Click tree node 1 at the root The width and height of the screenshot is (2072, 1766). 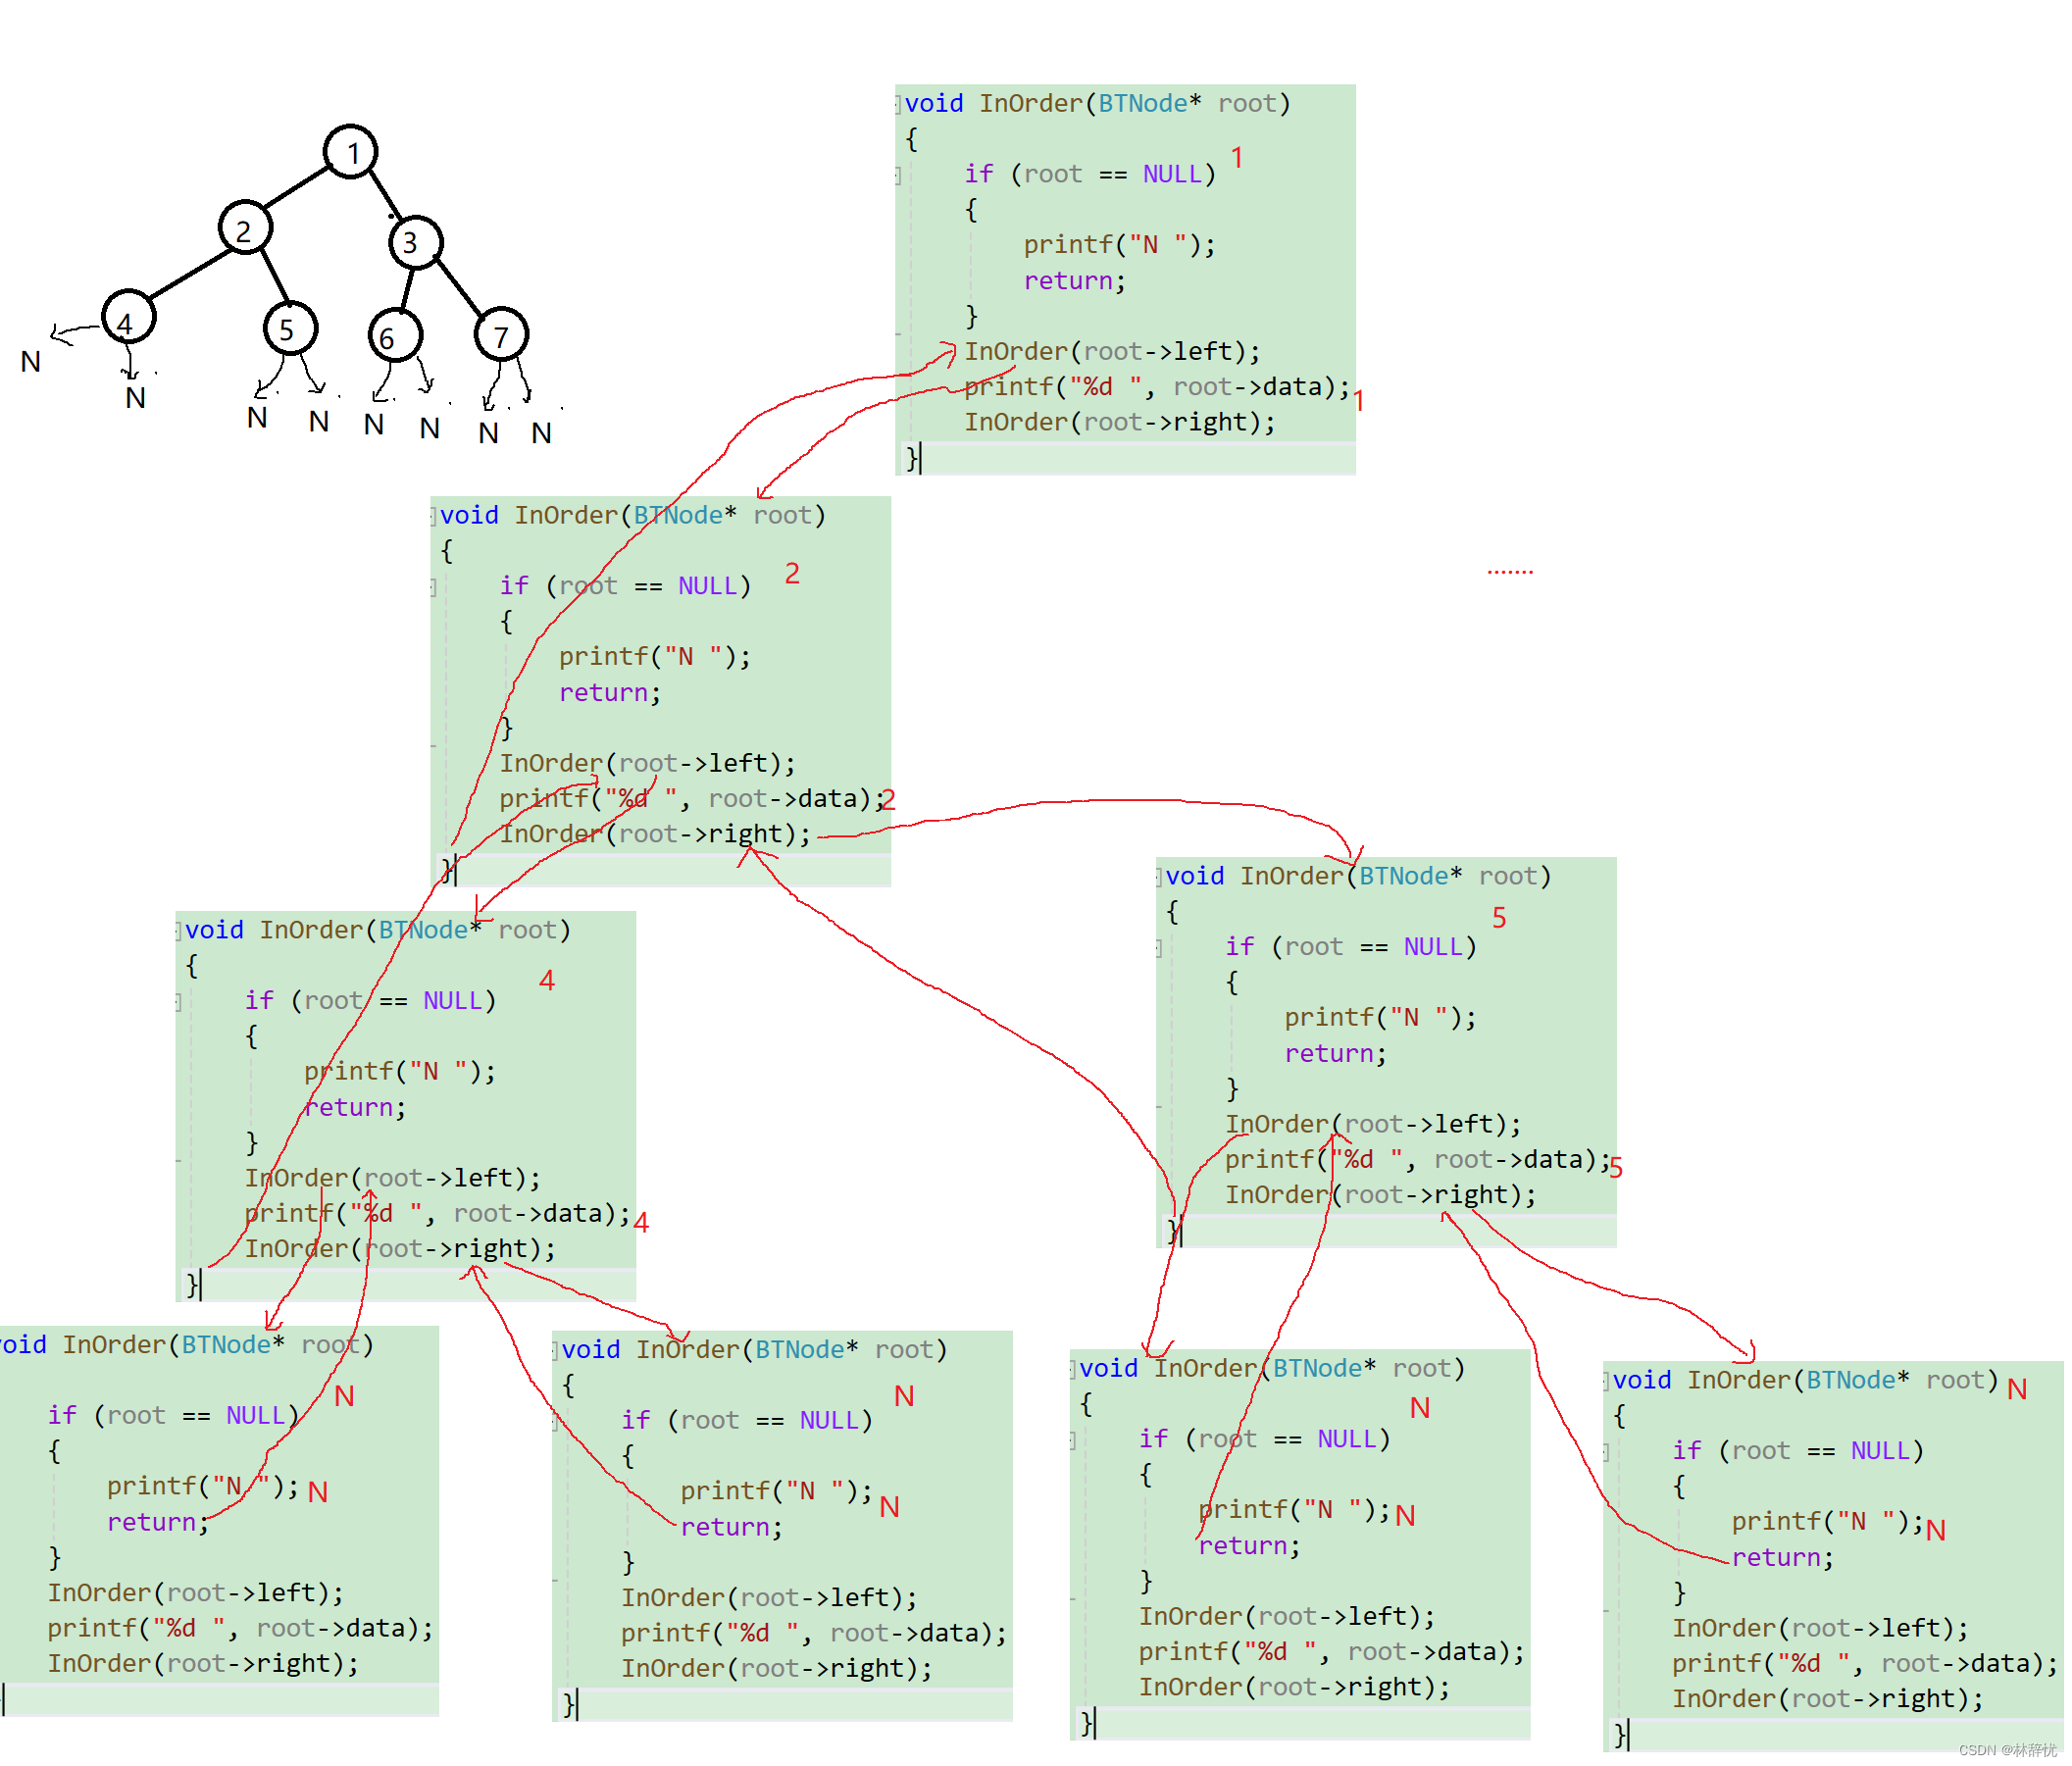point(351,152)
